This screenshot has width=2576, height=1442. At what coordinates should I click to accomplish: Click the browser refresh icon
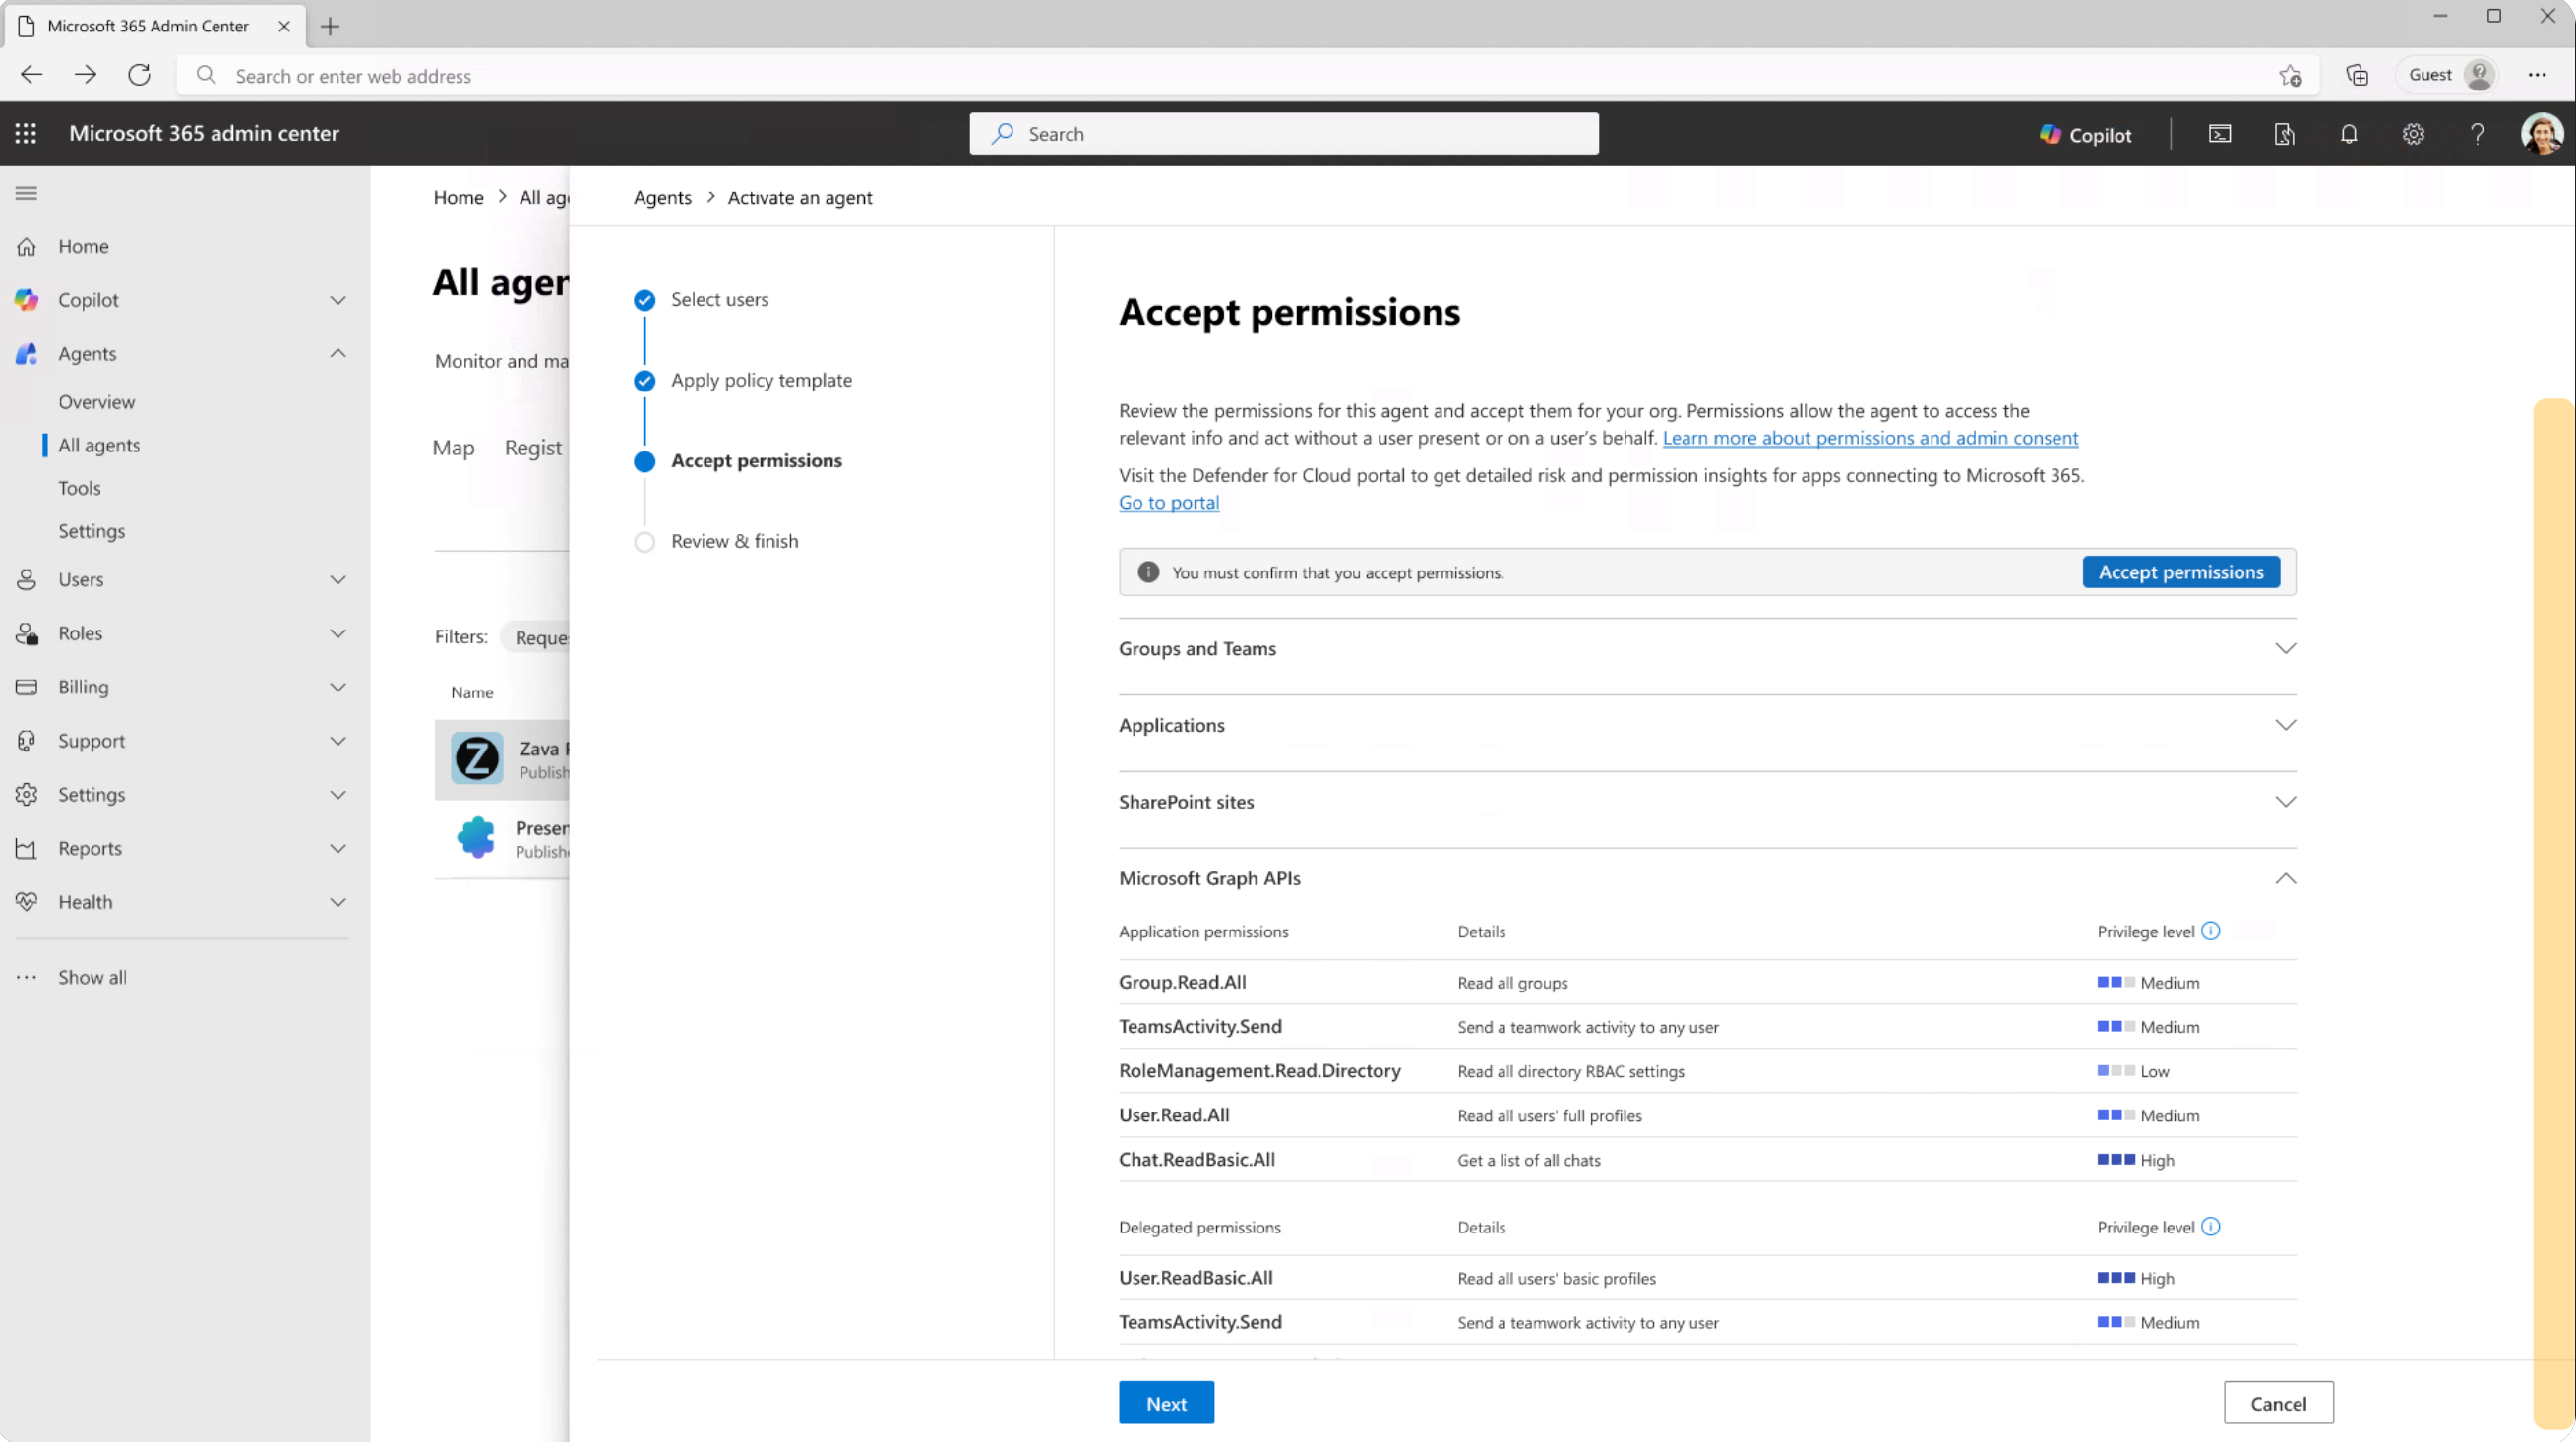(139, 75)
